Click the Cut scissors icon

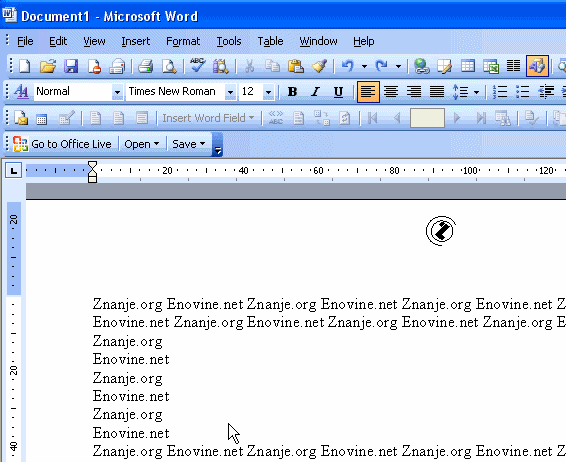pos(249,66)
